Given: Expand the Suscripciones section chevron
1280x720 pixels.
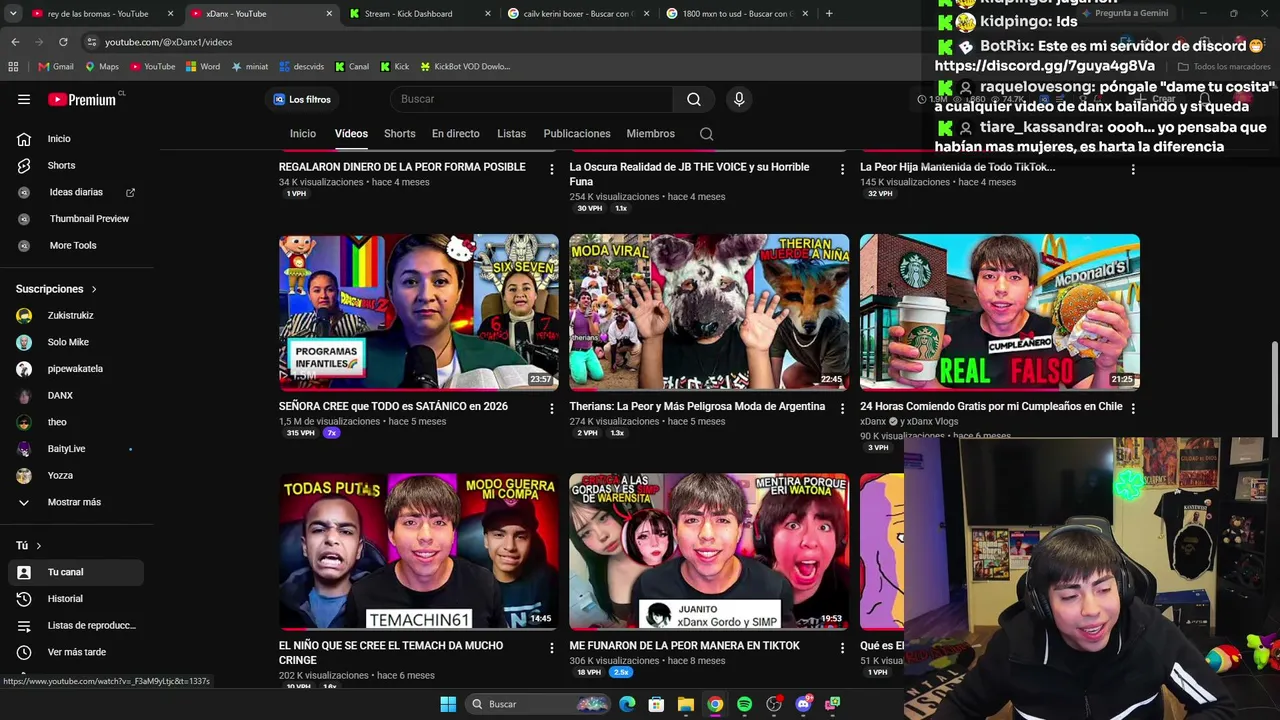Looking at the screenshot, I should pyautogui.click(x=94, y=289).
